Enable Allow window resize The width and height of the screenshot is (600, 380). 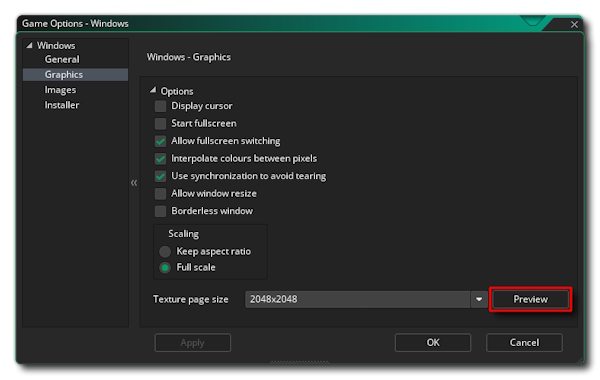(160, 194)
